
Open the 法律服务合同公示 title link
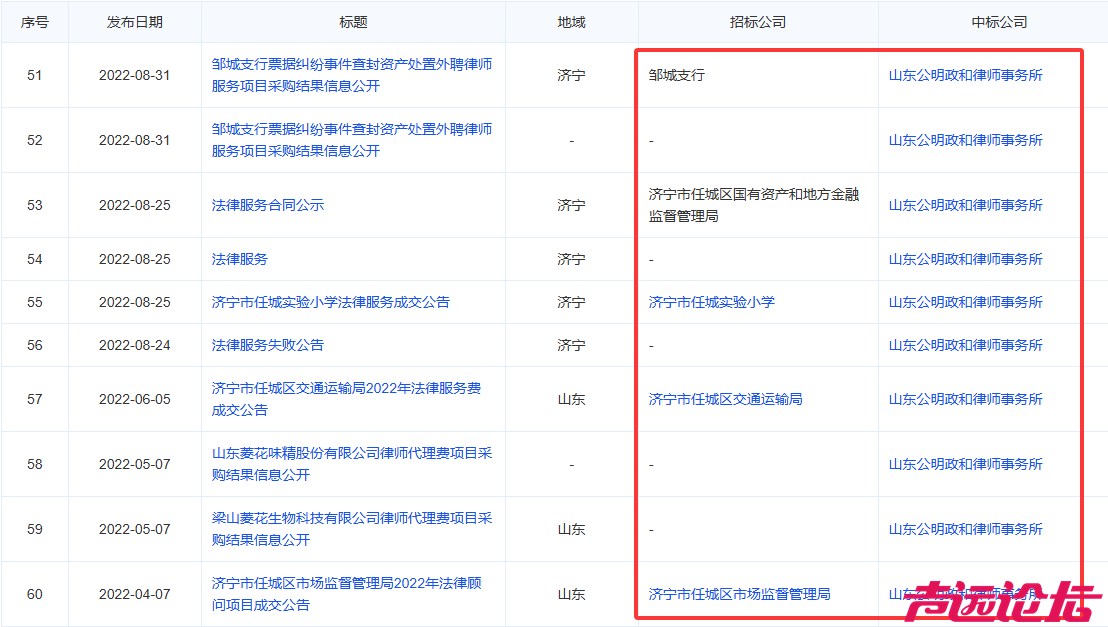tap(268, 205)
